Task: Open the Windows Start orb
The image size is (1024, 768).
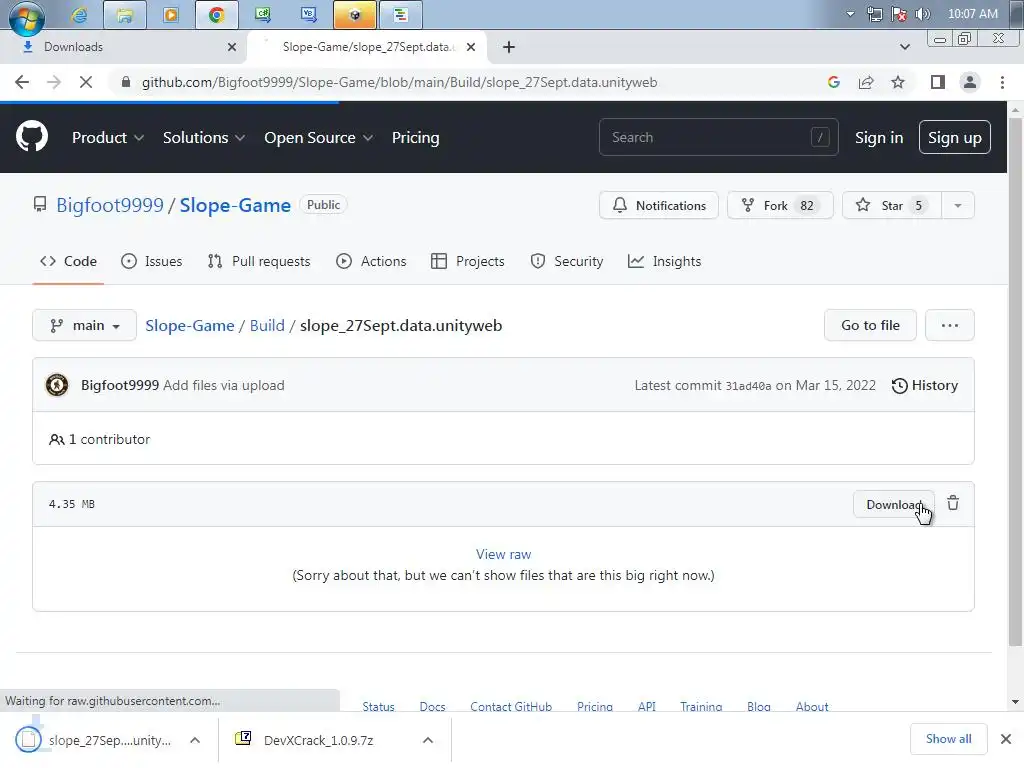Action: coord(26,16)
